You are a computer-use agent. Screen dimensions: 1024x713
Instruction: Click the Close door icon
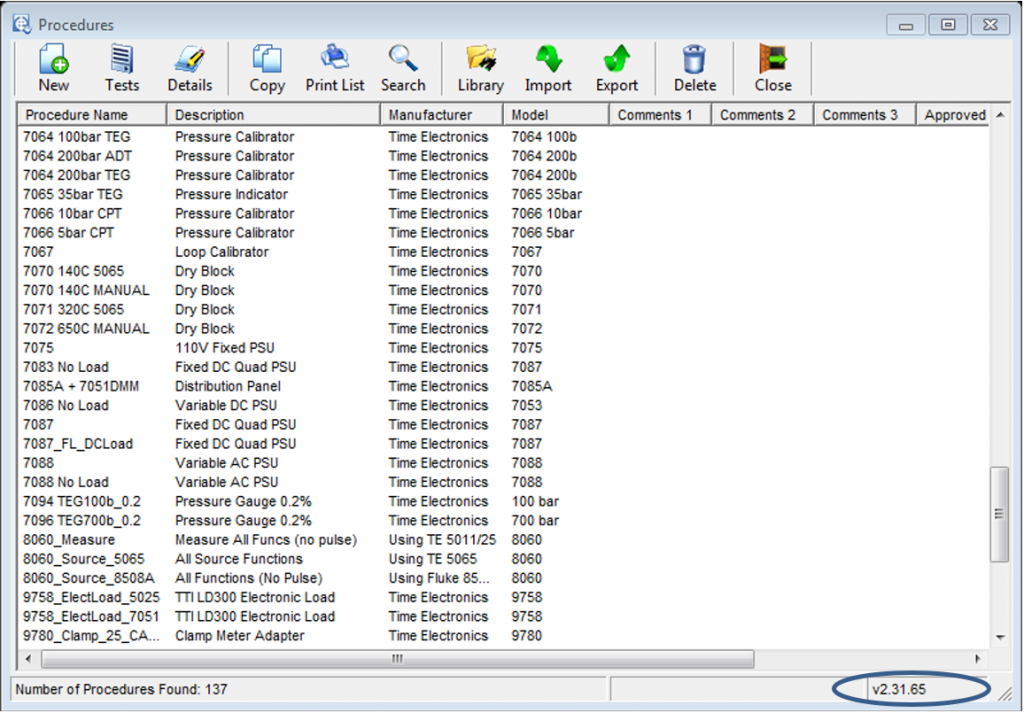tap(773, 60)
